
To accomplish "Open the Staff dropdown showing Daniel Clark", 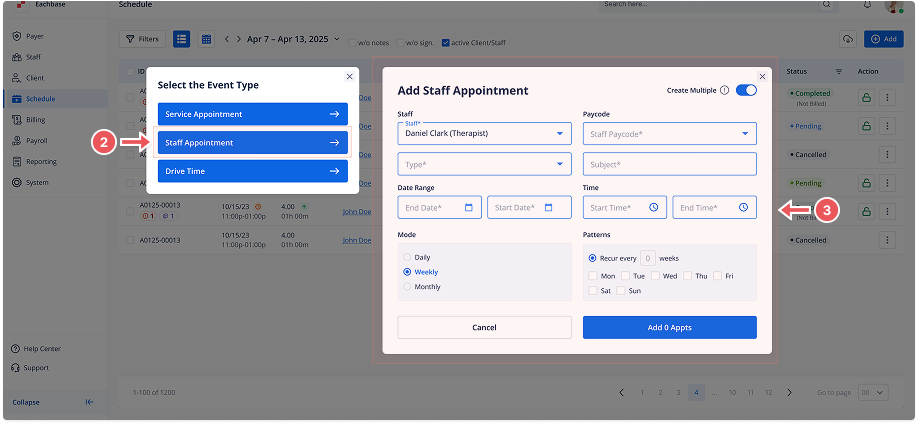I will [484, 133].
